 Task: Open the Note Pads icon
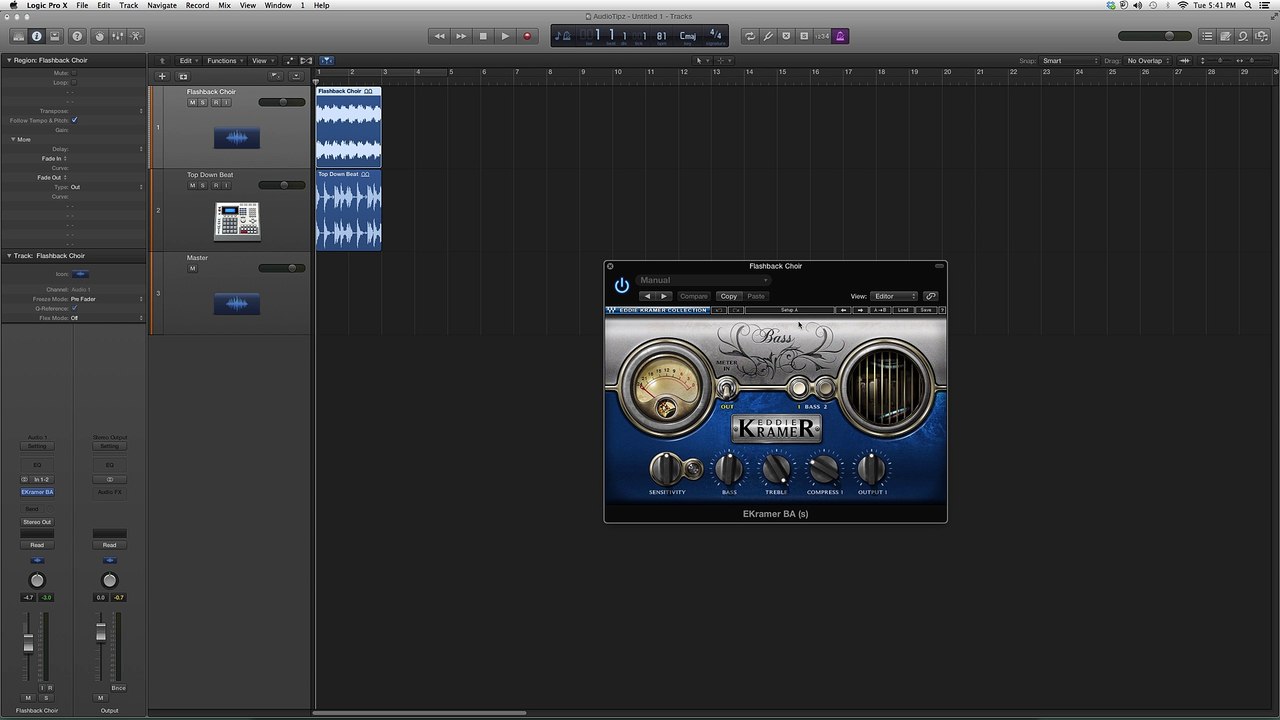(1225, 36)
